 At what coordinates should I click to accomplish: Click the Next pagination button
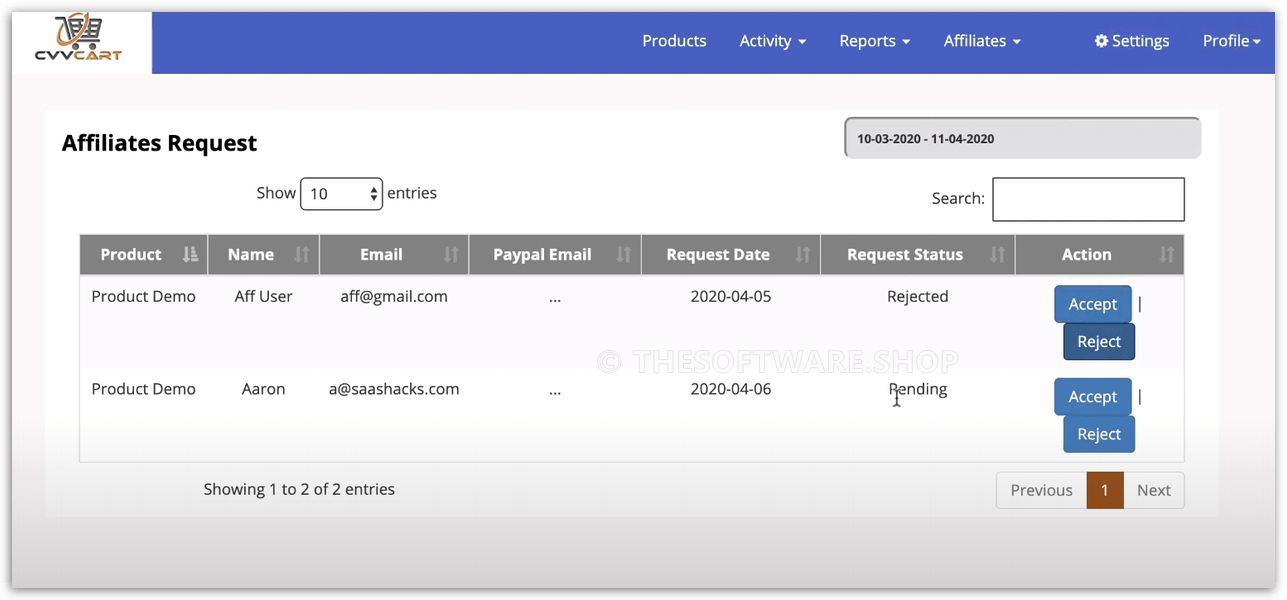click(1153, 490)
